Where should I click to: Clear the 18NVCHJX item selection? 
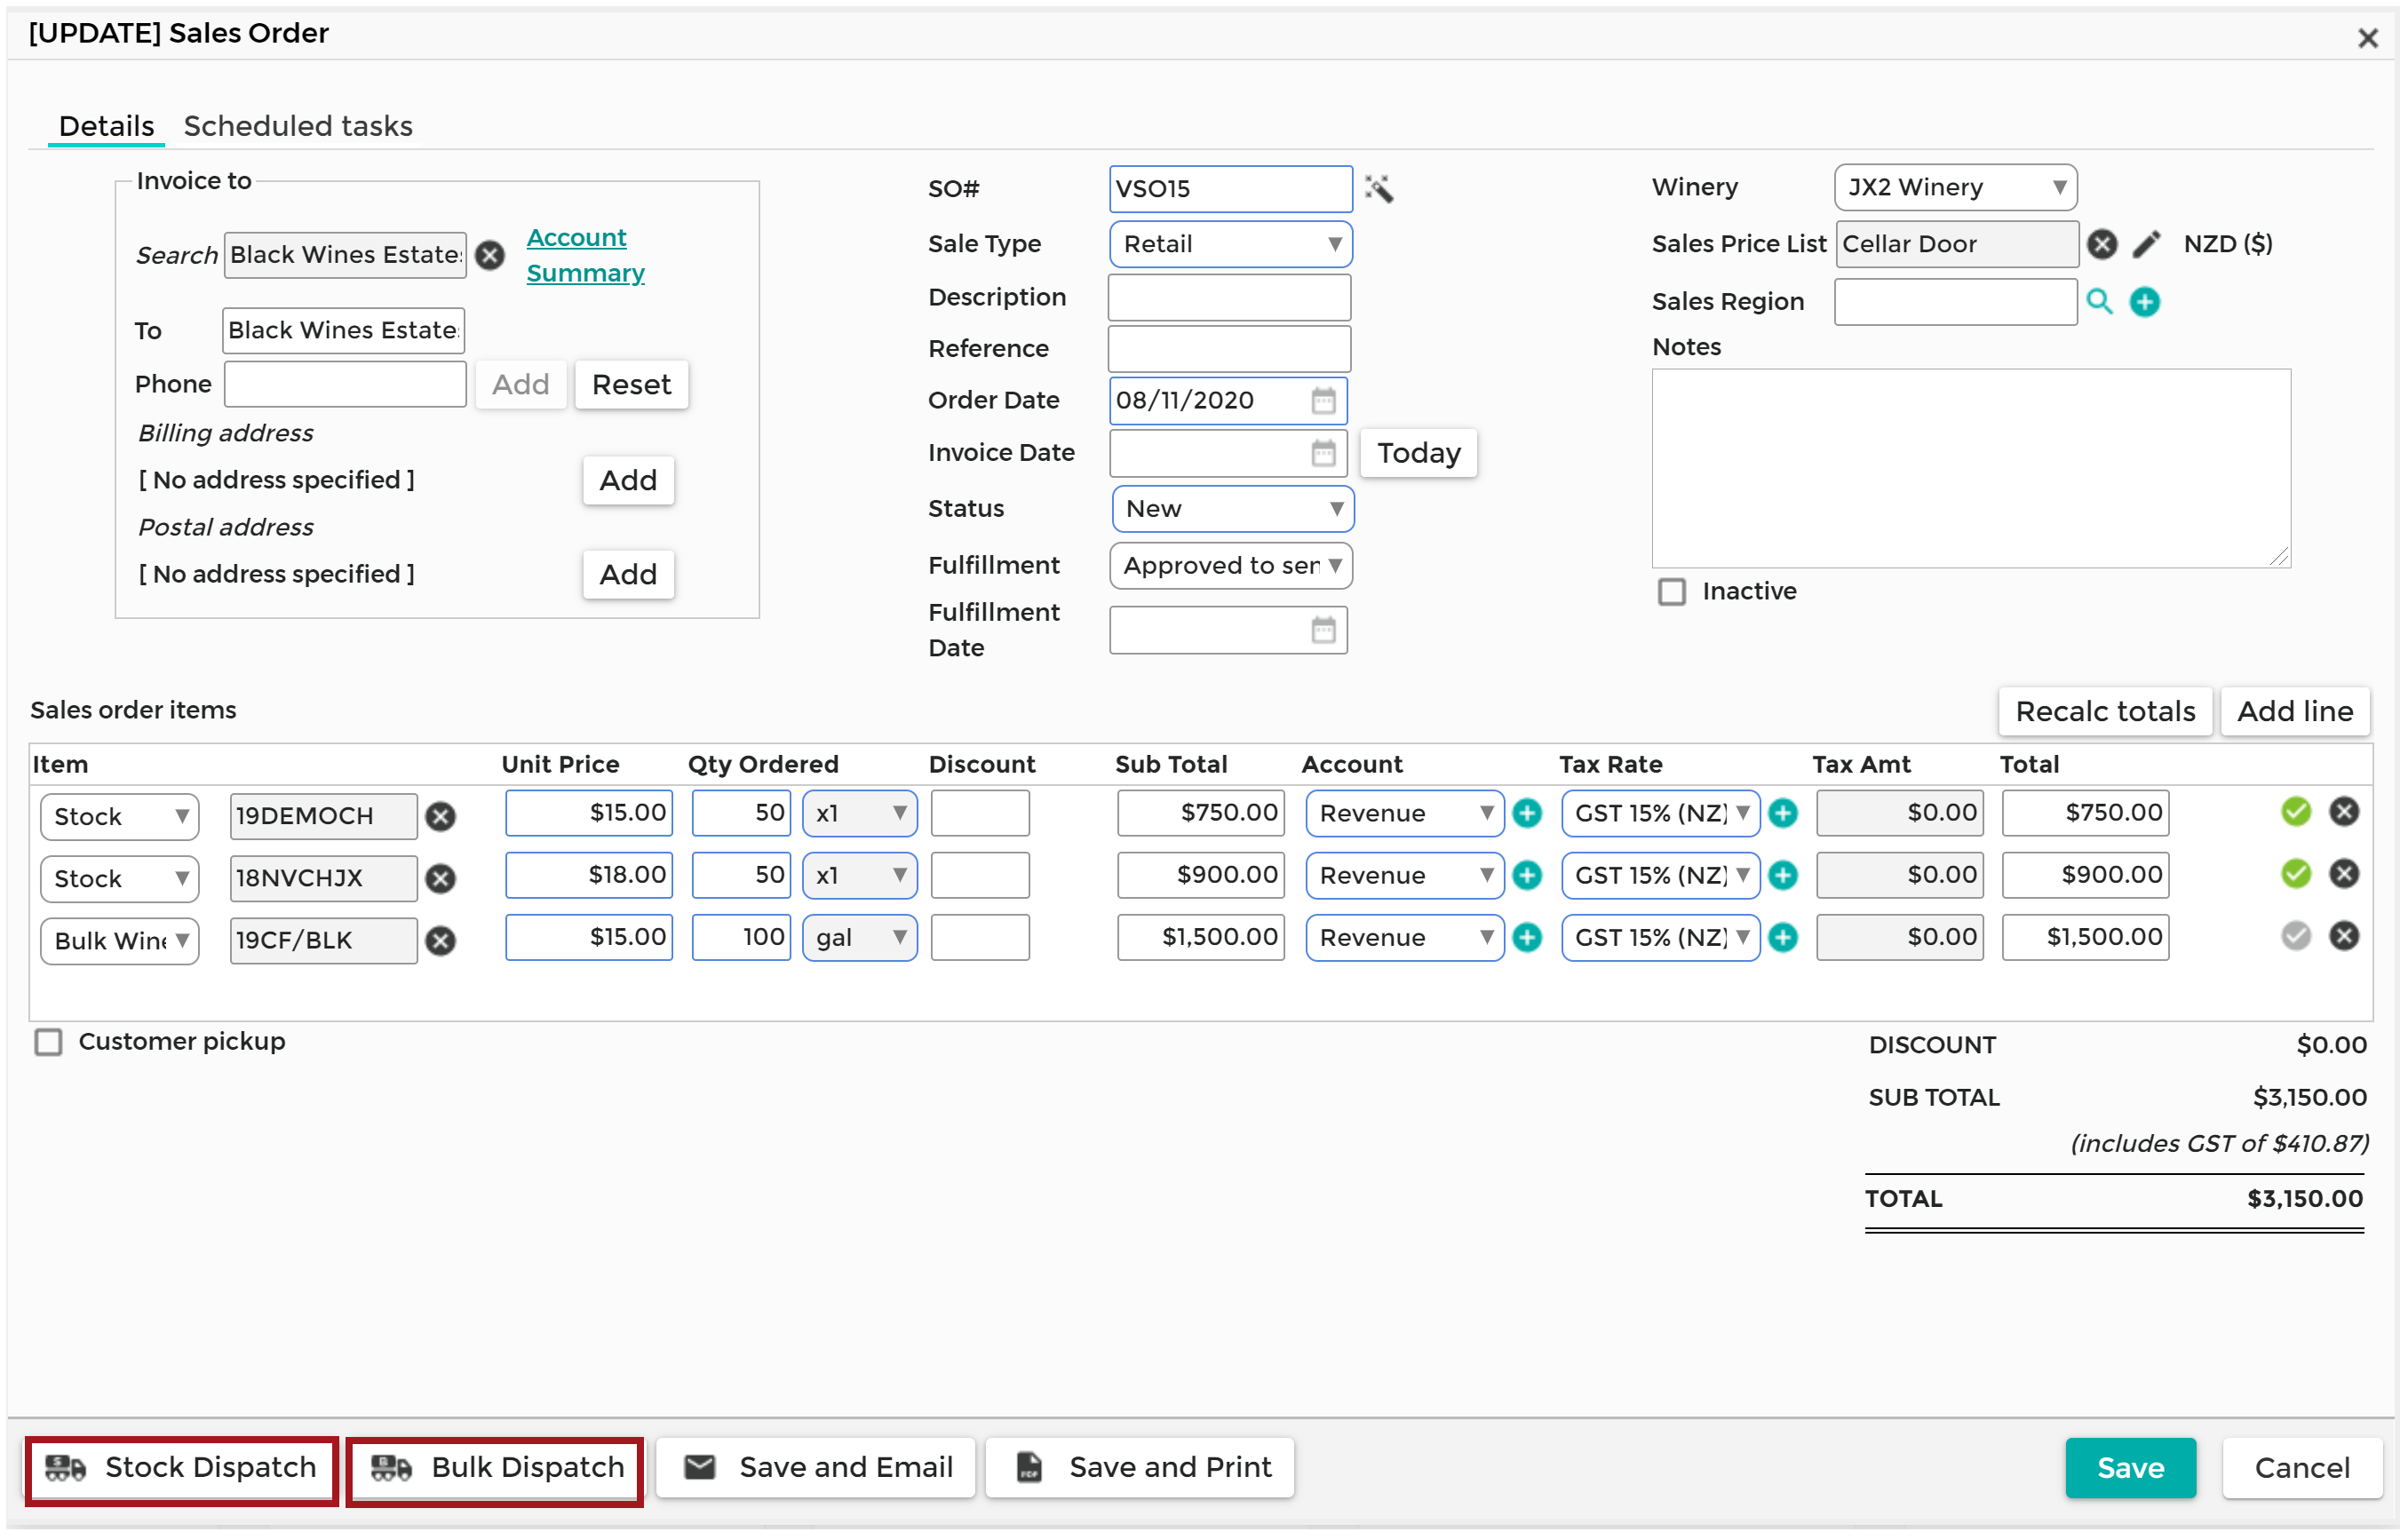440,878
